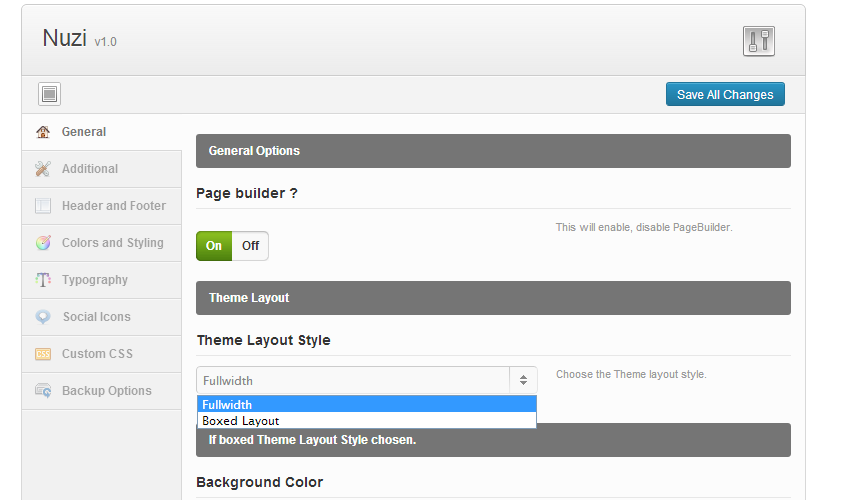Choose Fullwidth from the layout list
Screen dimensions: 860x500
366,405
